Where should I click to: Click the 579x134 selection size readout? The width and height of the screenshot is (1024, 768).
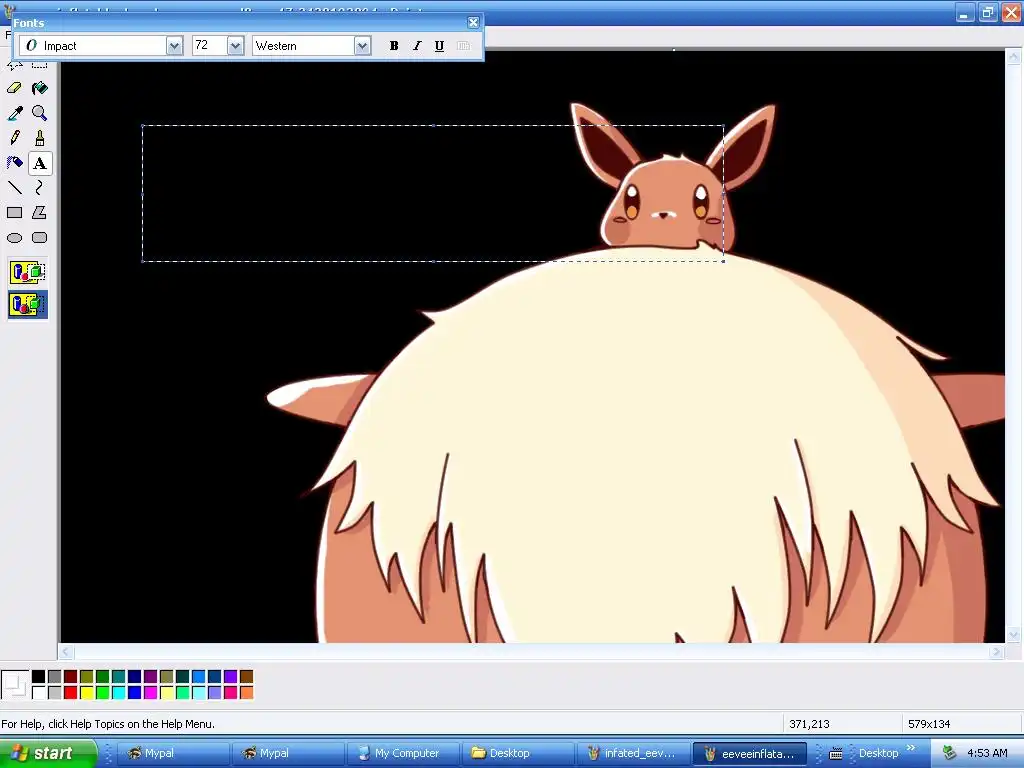[929, 724]
